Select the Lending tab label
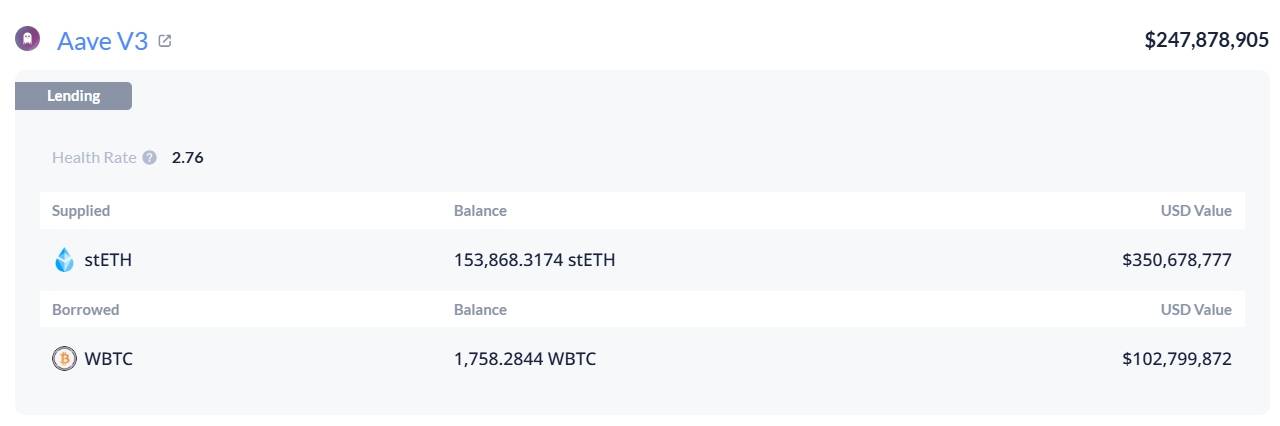Image resolution: width=1280 pixels, height=426 pixels. pyautogui.click(x=74, y=96)
